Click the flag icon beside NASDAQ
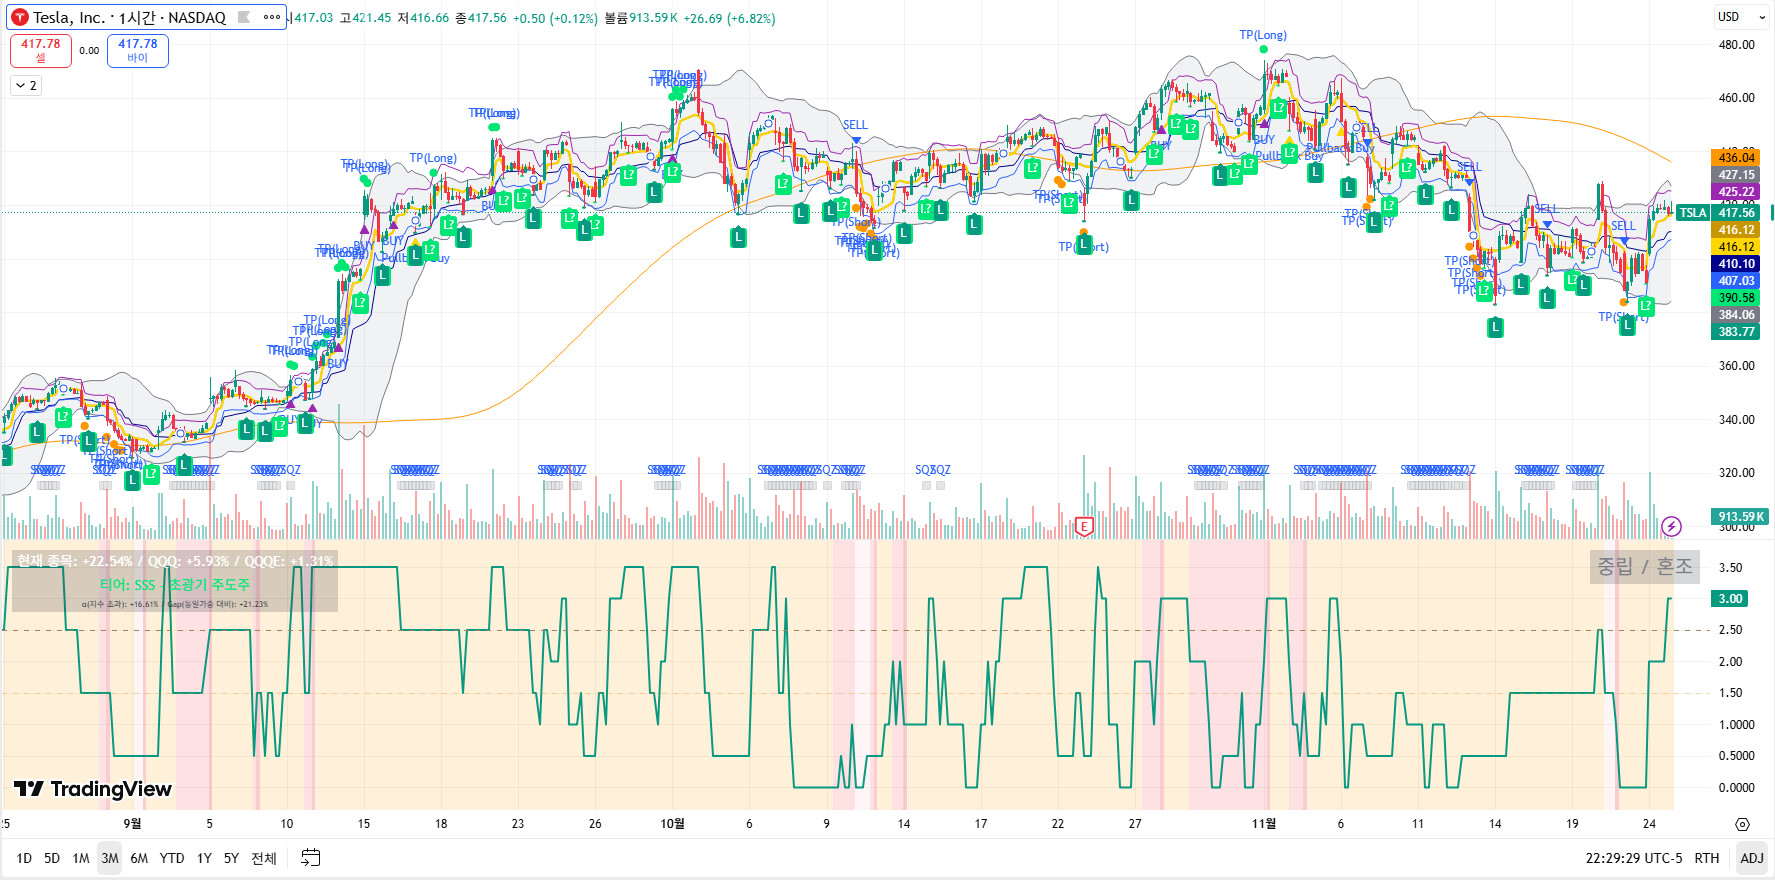Screen dimensions: 1775x880 point(244,18)
